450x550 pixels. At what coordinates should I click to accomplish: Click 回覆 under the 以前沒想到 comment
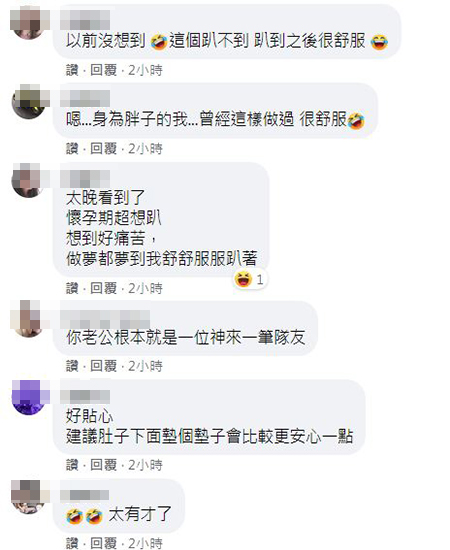pyautogui.click(x=103, y=70)
